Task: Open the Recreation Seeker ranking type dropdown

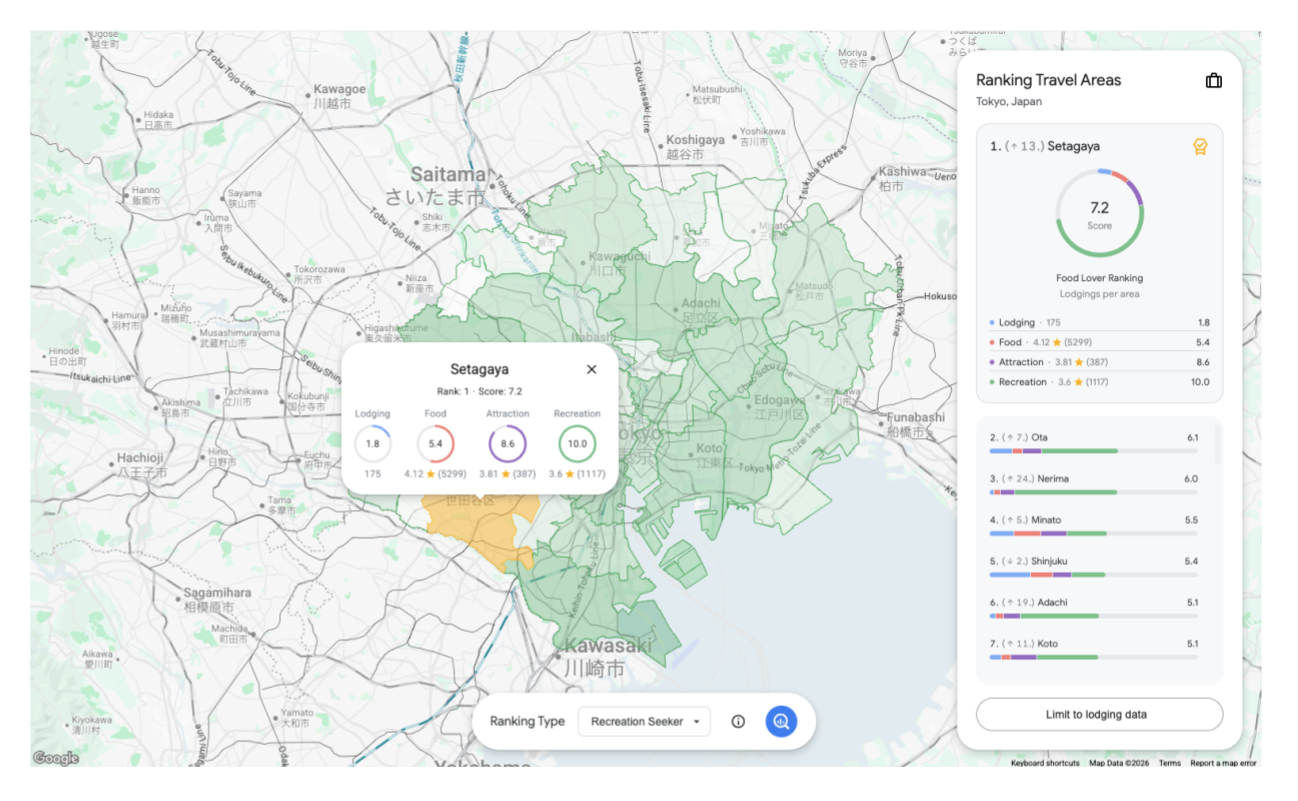Action: [643, 720]
